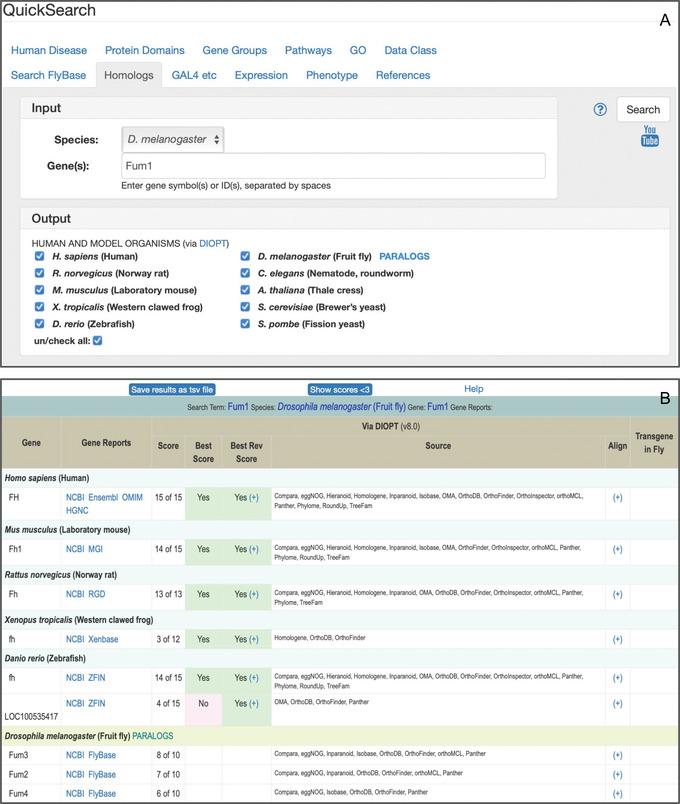Toggle S. pombe (Fission yeast) checkbox
The height and width of the screenshot is (804, 680).
pyautogui.click(x=245, y=324)
